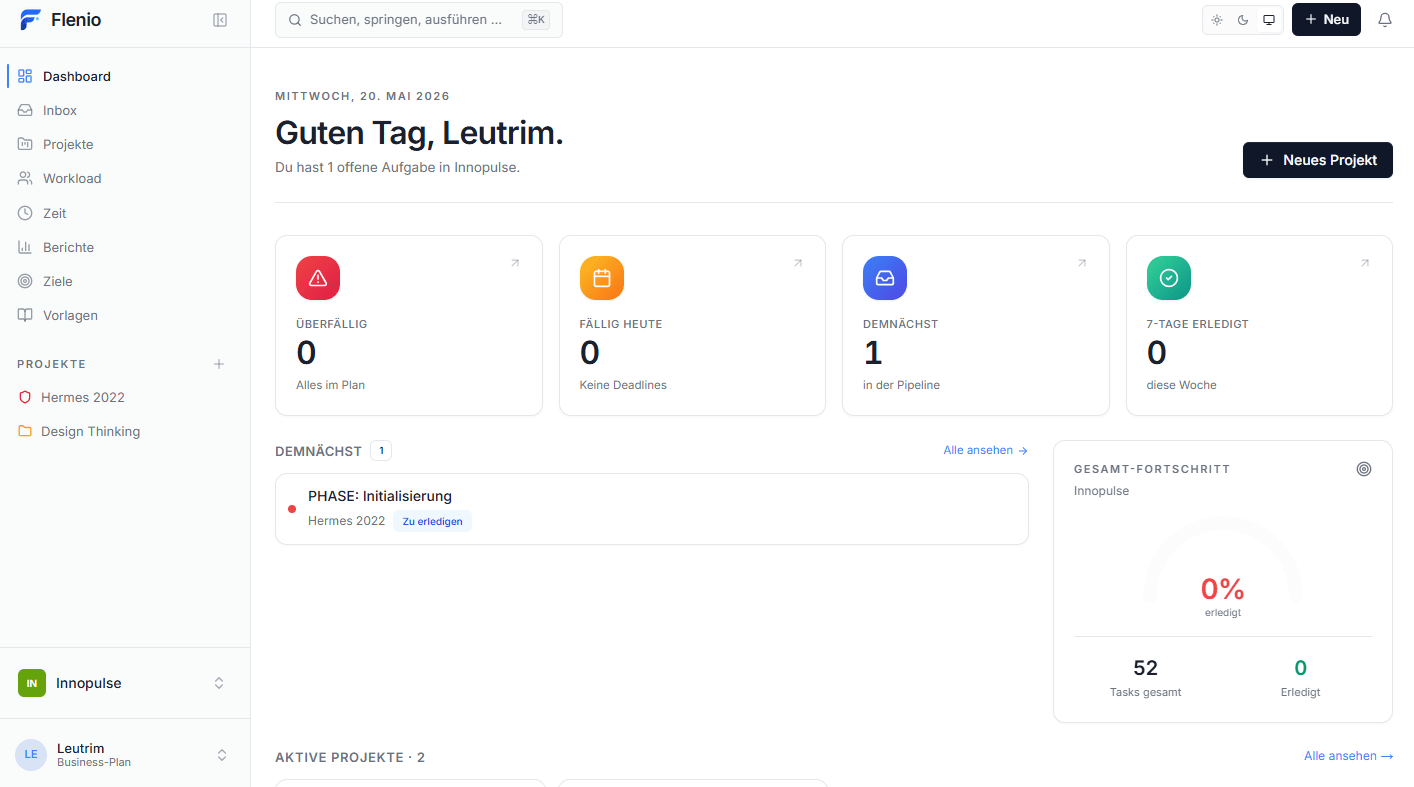Open the Überfällig card arrow
The width and height of the screenshot is (1414, 787).
coord(515,263)
